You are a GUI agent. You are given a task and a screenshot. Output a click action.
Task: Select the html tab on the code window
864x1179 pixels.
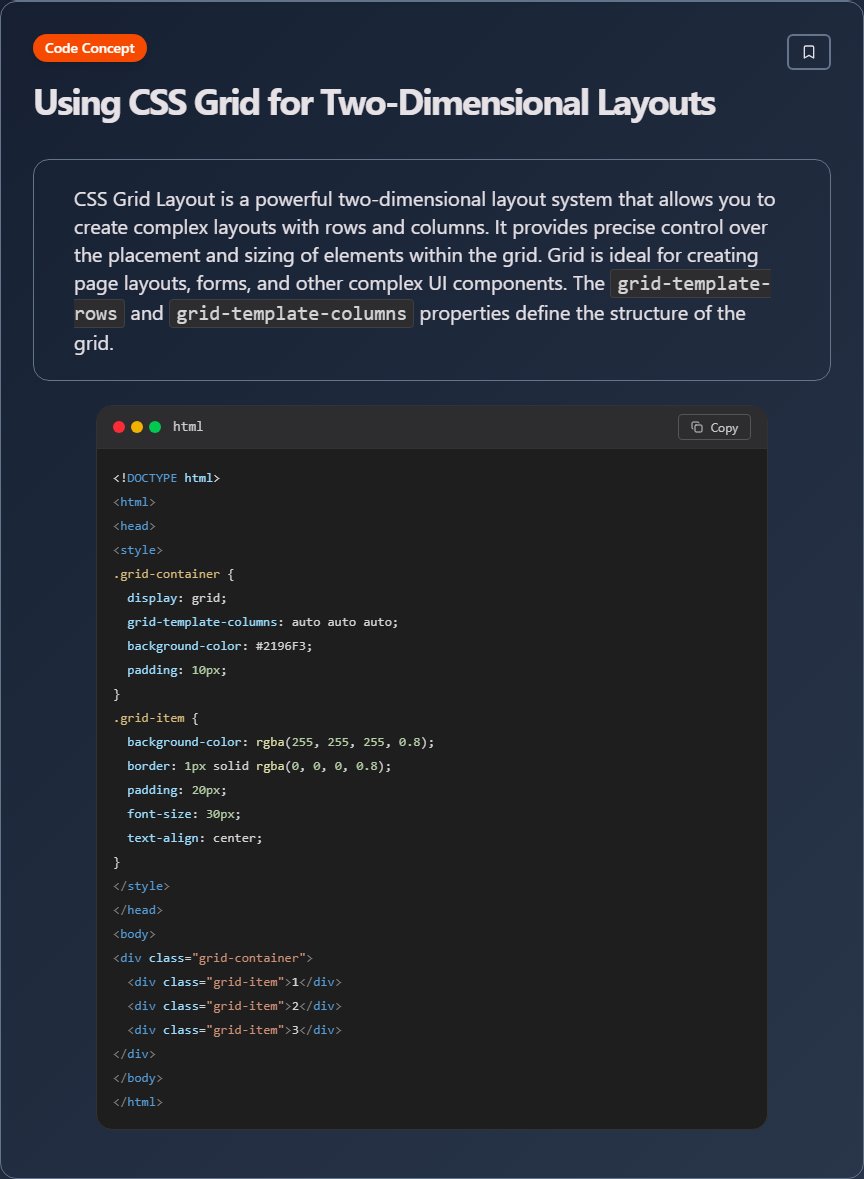click(x=188, y=426)
